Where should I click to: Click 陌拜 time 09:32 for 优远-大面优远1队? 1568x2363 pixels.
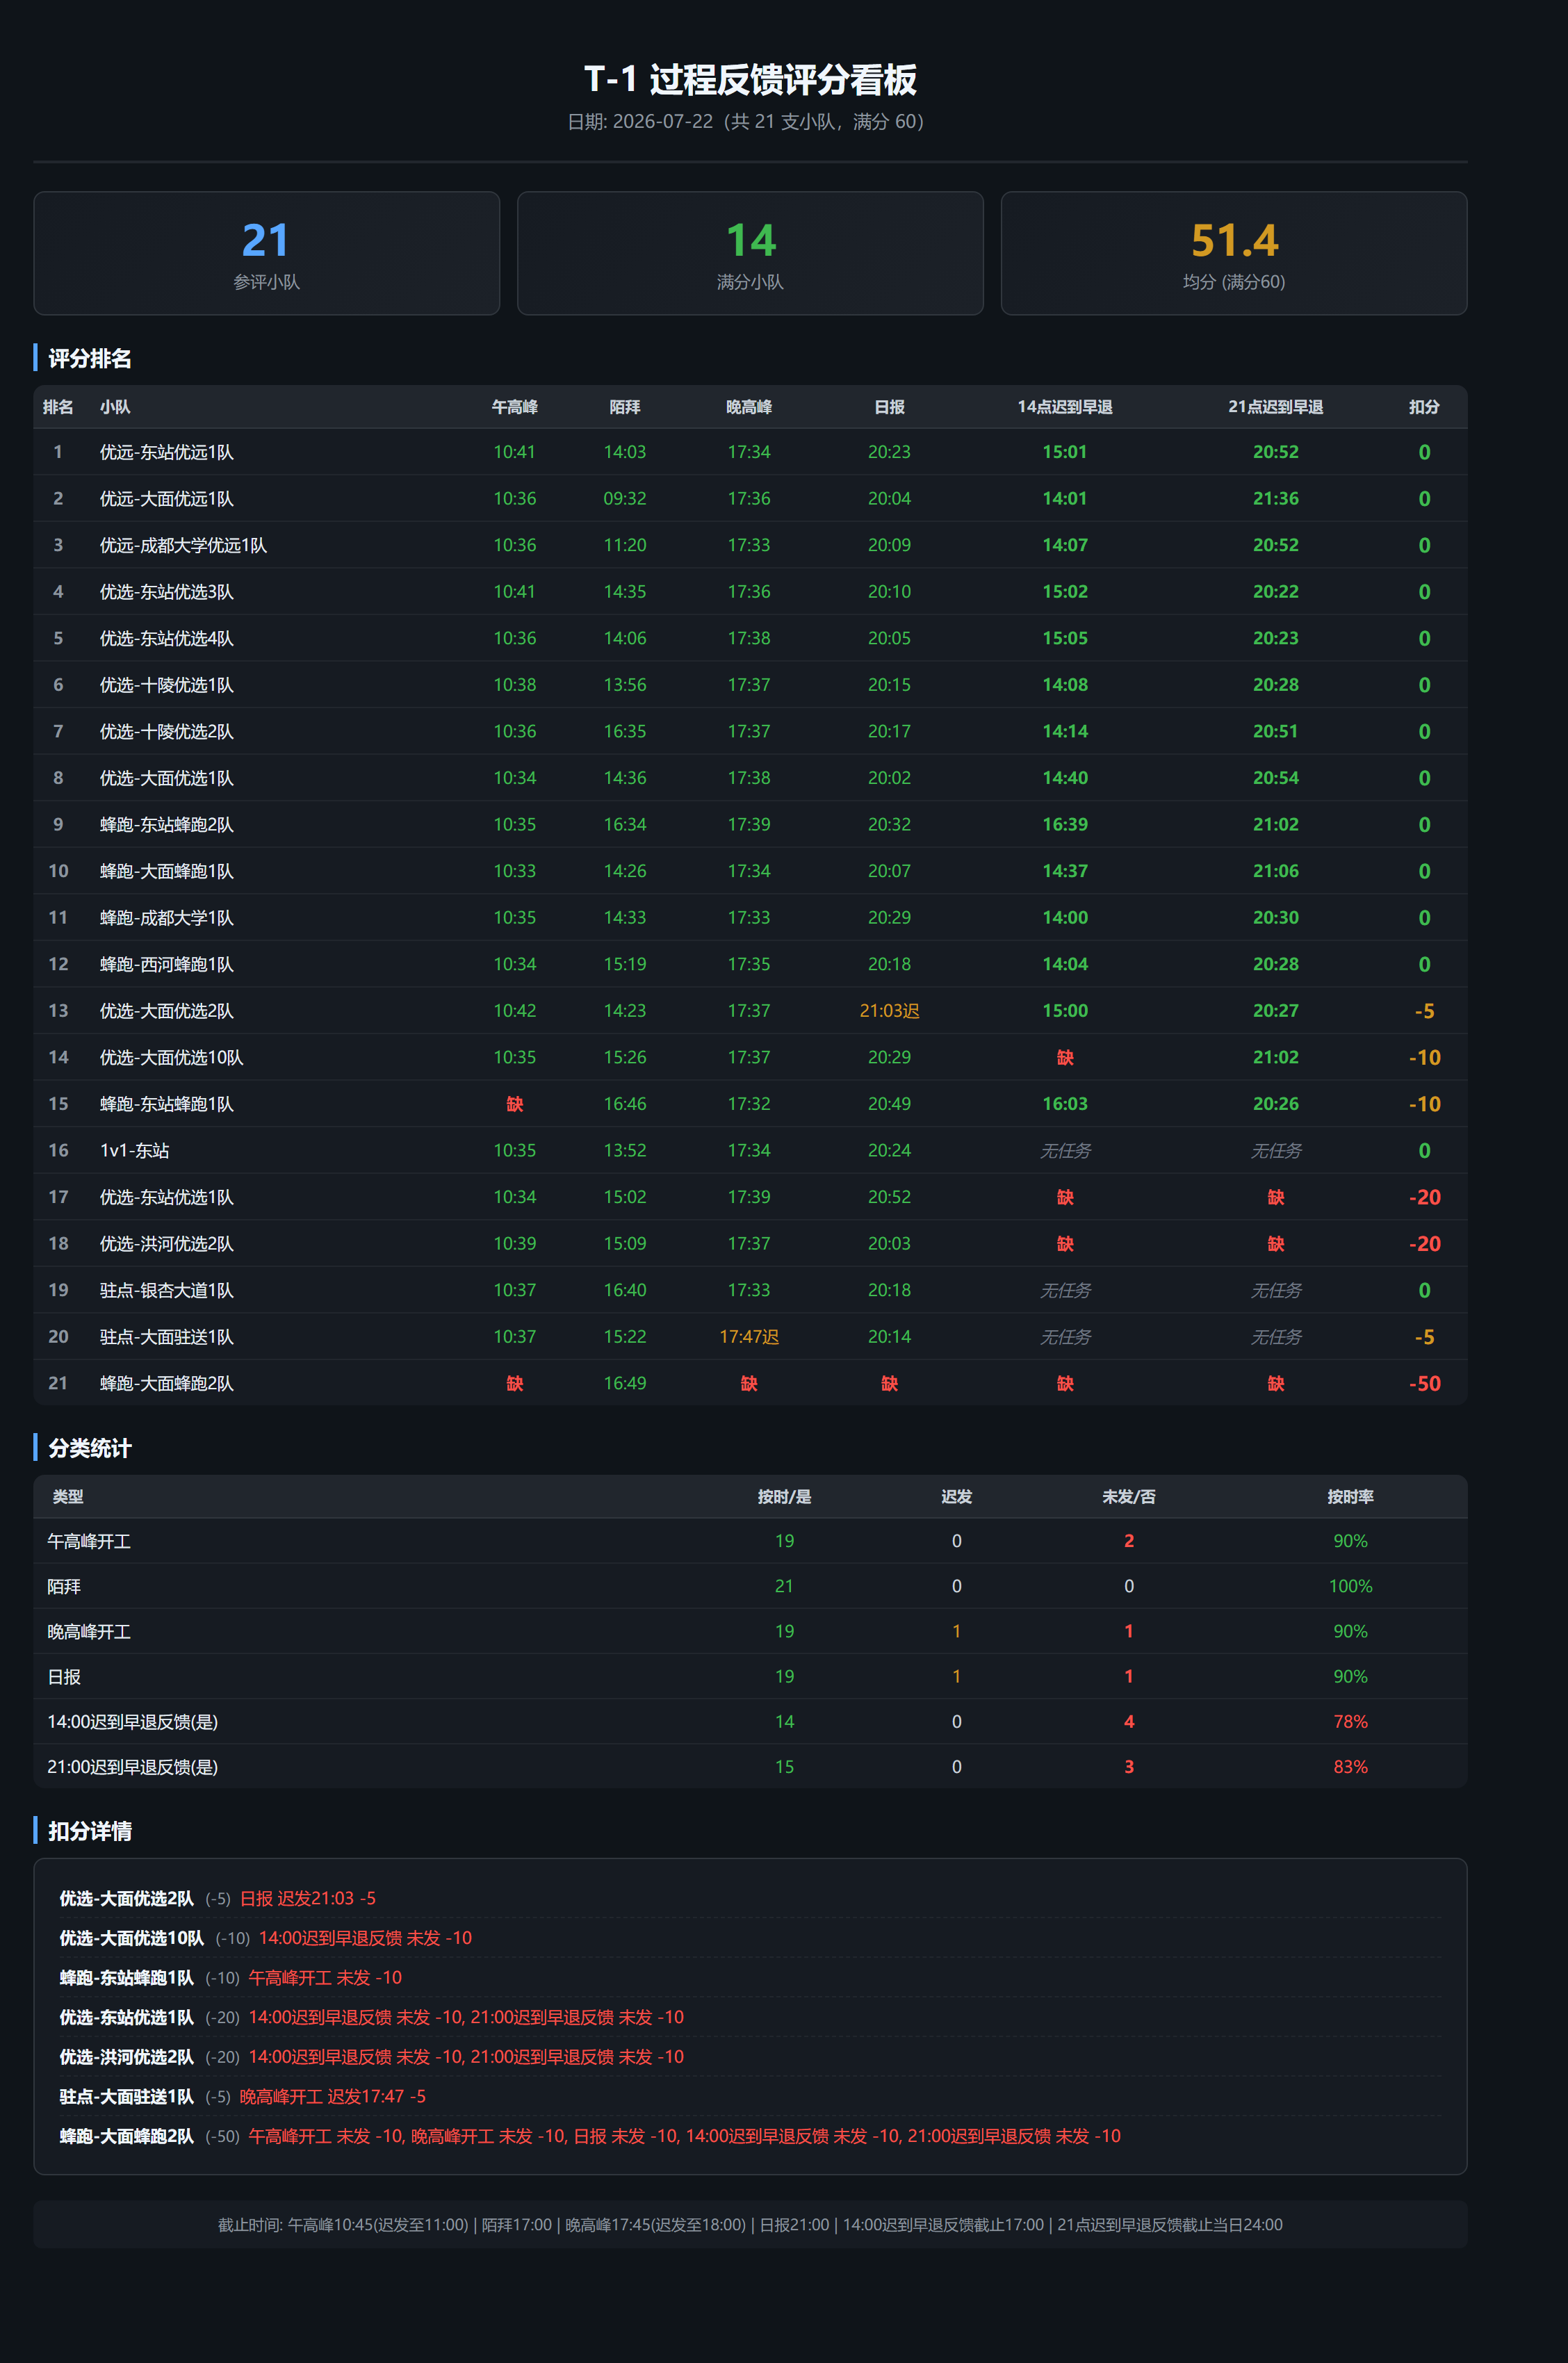(x=625, y=499)
